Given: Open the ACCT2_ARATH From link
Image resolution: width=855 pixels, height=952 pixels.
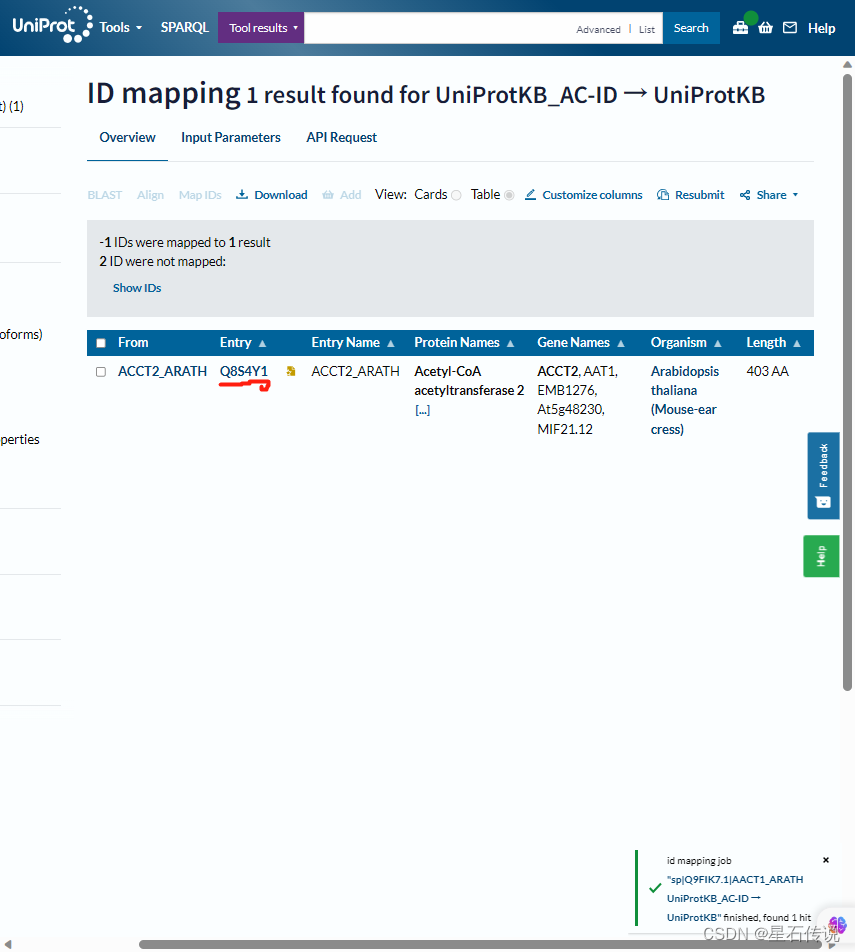Looking at the screenshot, I should pyautogui.click(x=162, y=371).
